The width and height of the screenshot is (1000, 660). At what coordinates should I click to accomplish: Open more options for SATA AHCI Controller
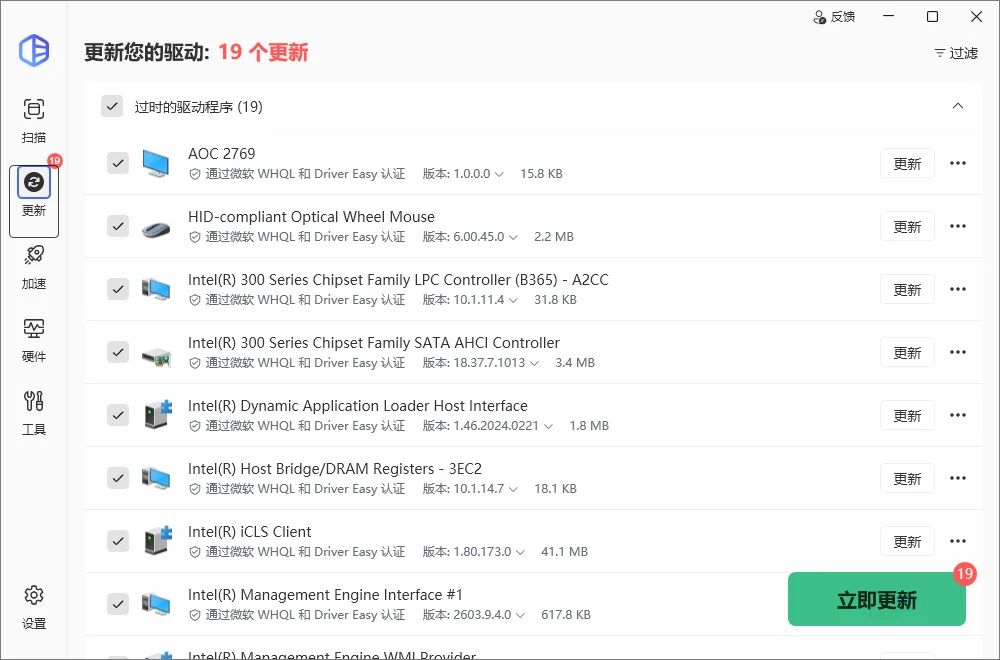click(958, 352)
